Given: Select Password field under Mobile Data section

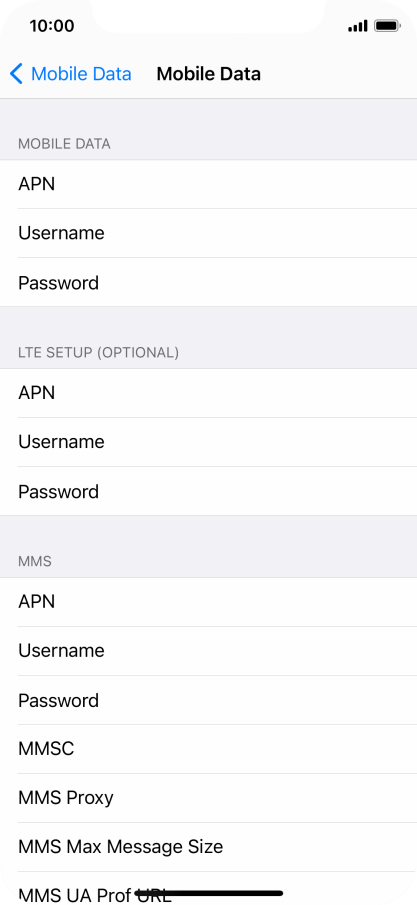Looking at the screenshot, I should click(208, 282).
